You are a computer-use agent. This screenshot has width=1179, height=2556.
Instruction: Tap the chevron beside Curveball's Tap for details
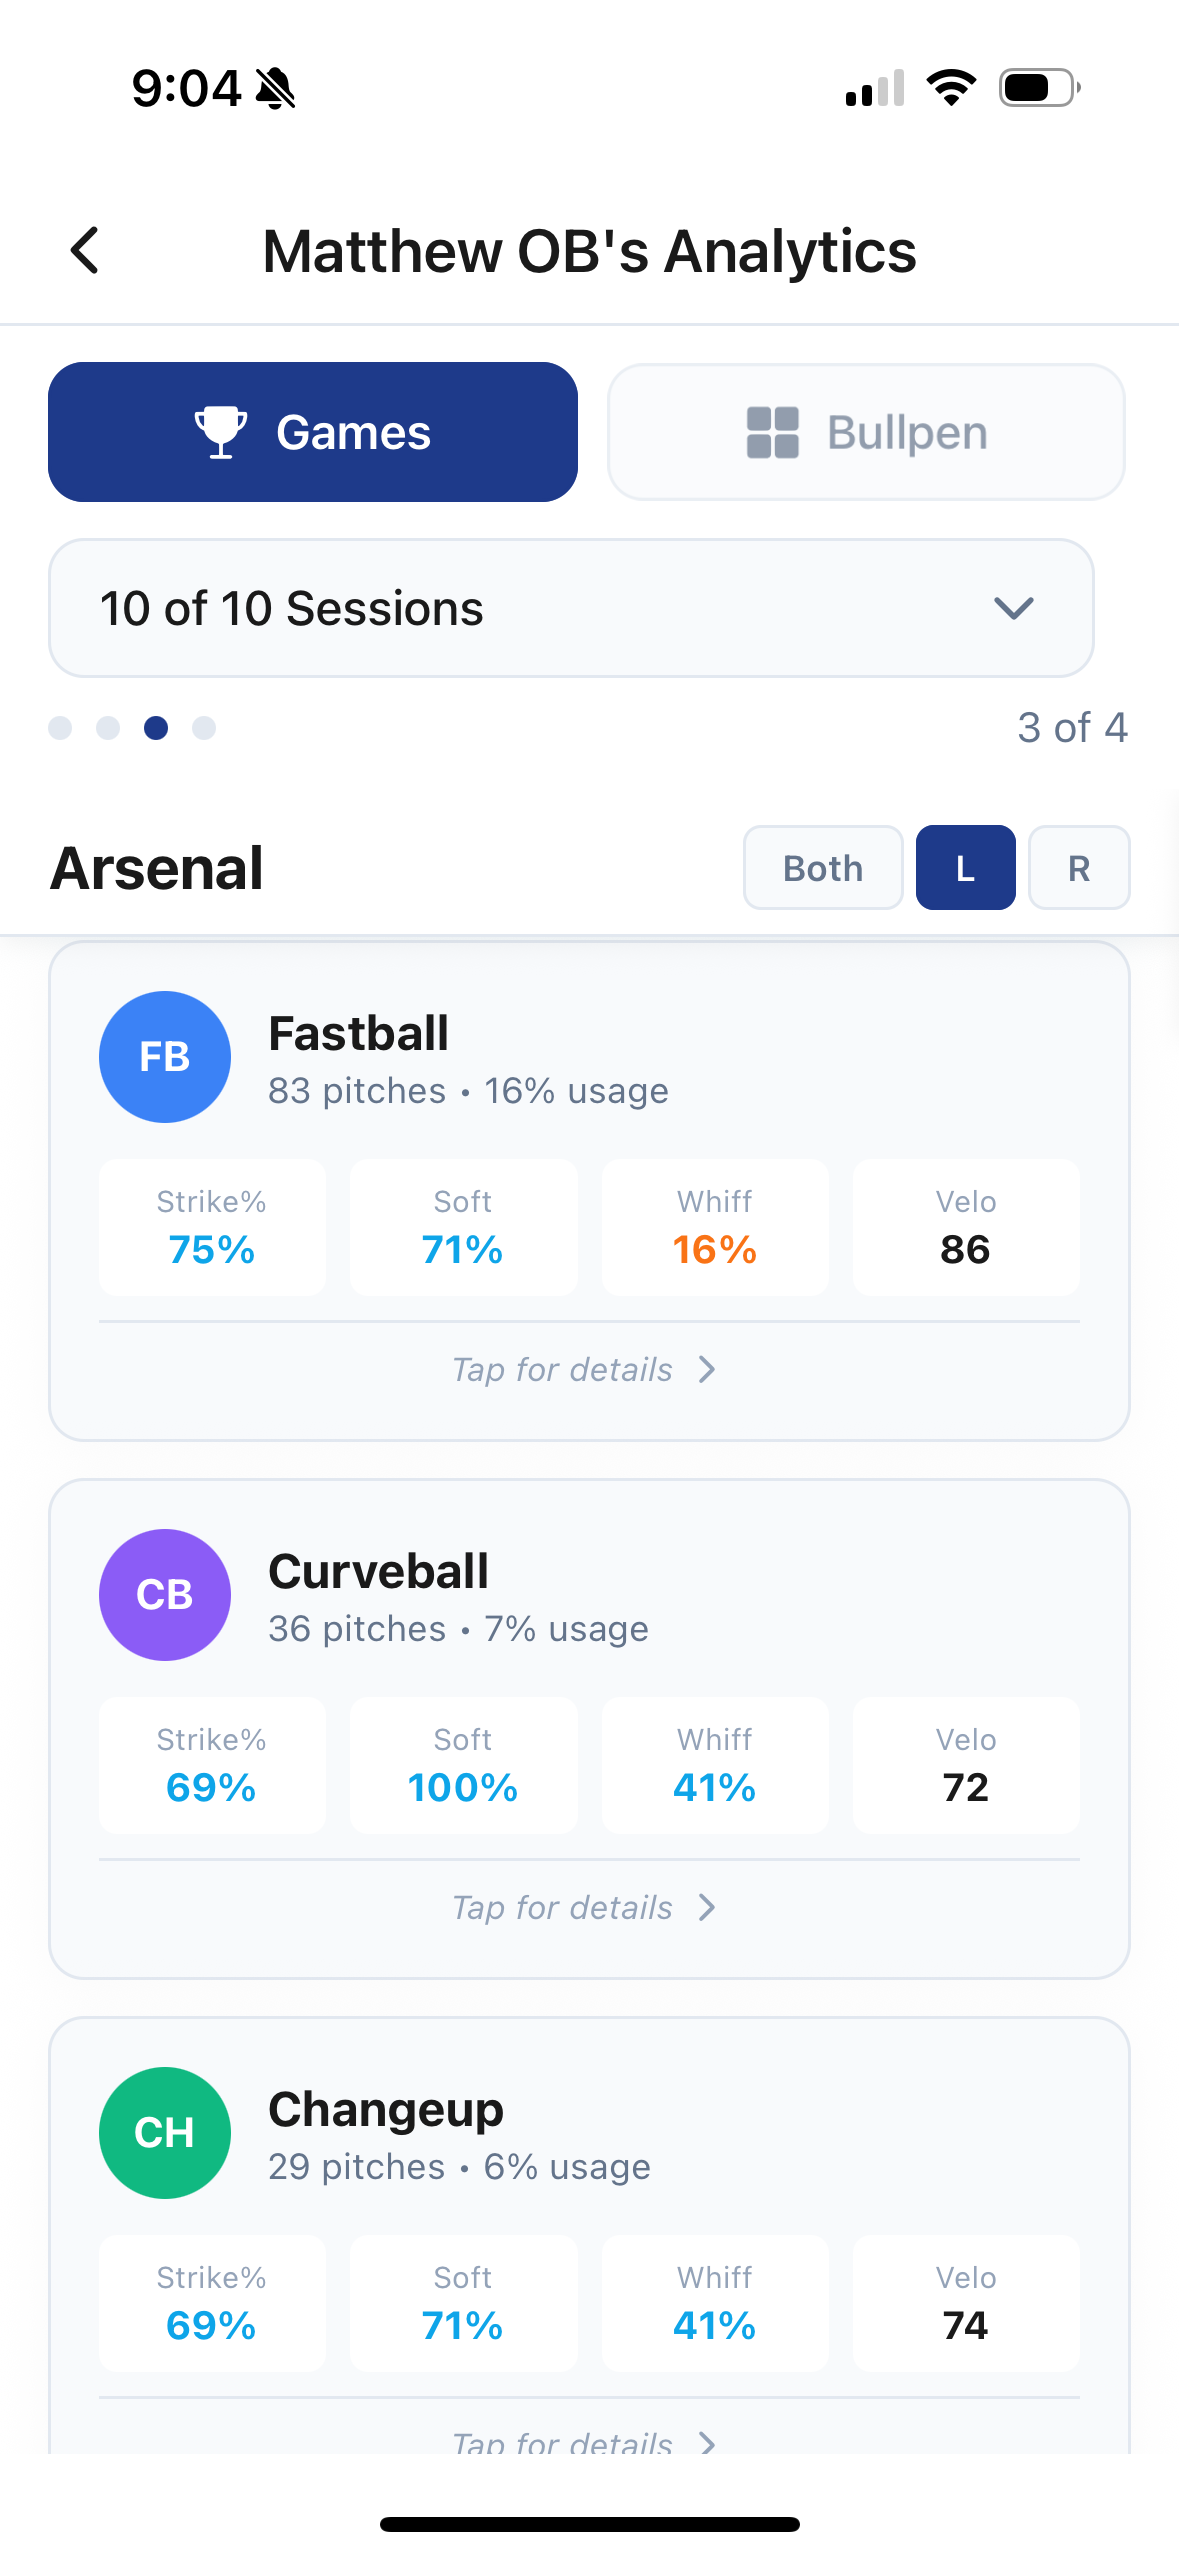pos(707,1907)
